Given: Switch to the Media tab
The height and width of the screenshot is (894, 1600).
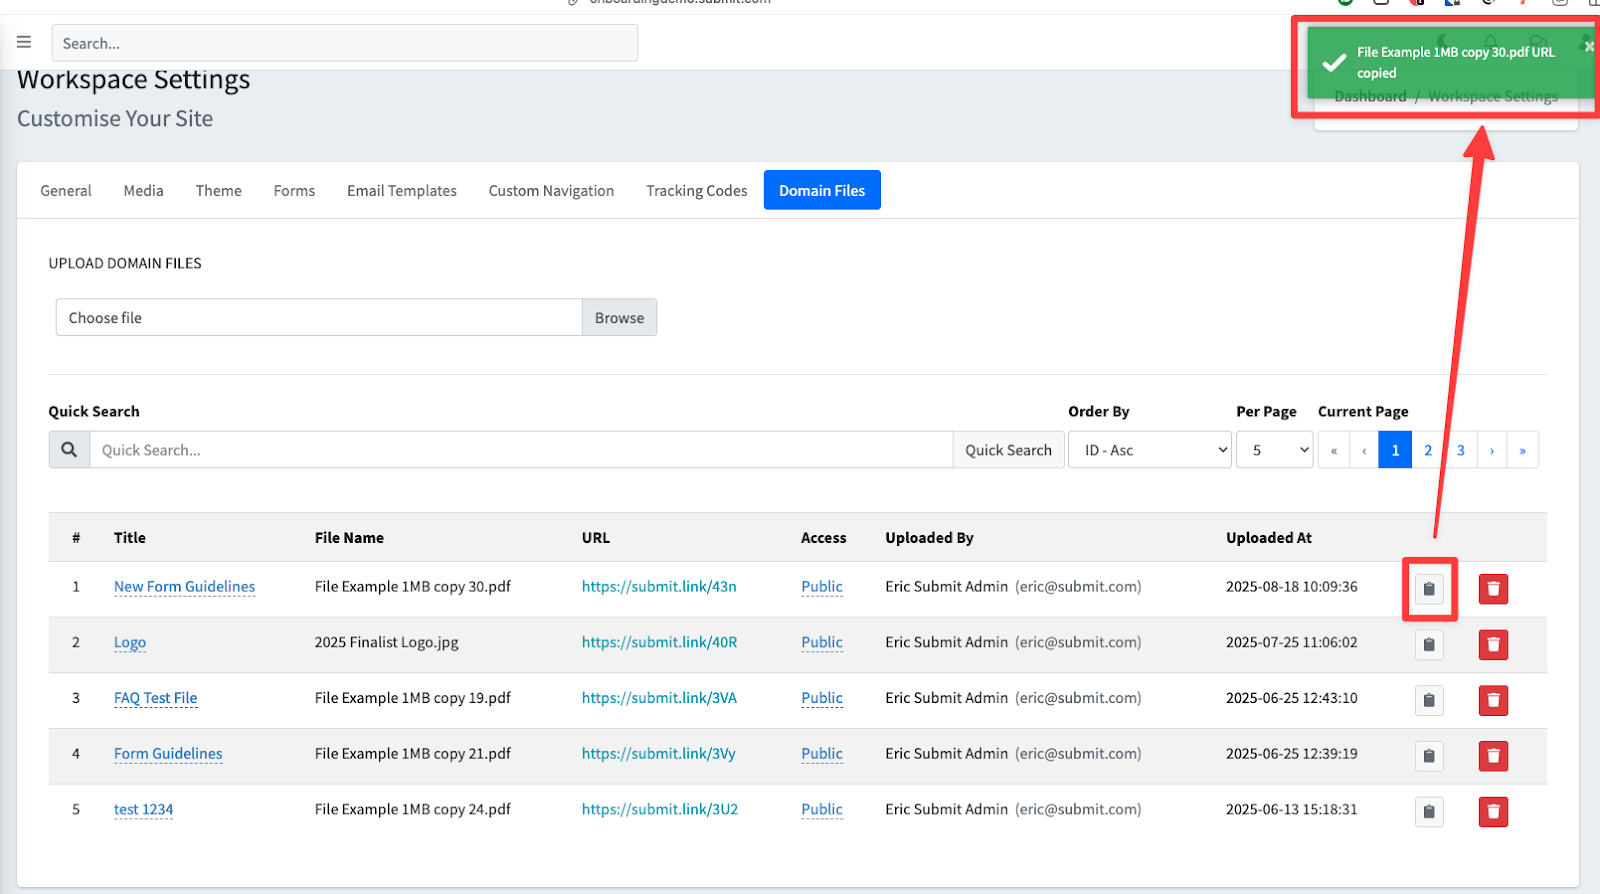Looking at the screenshot, I should [143, 190].
